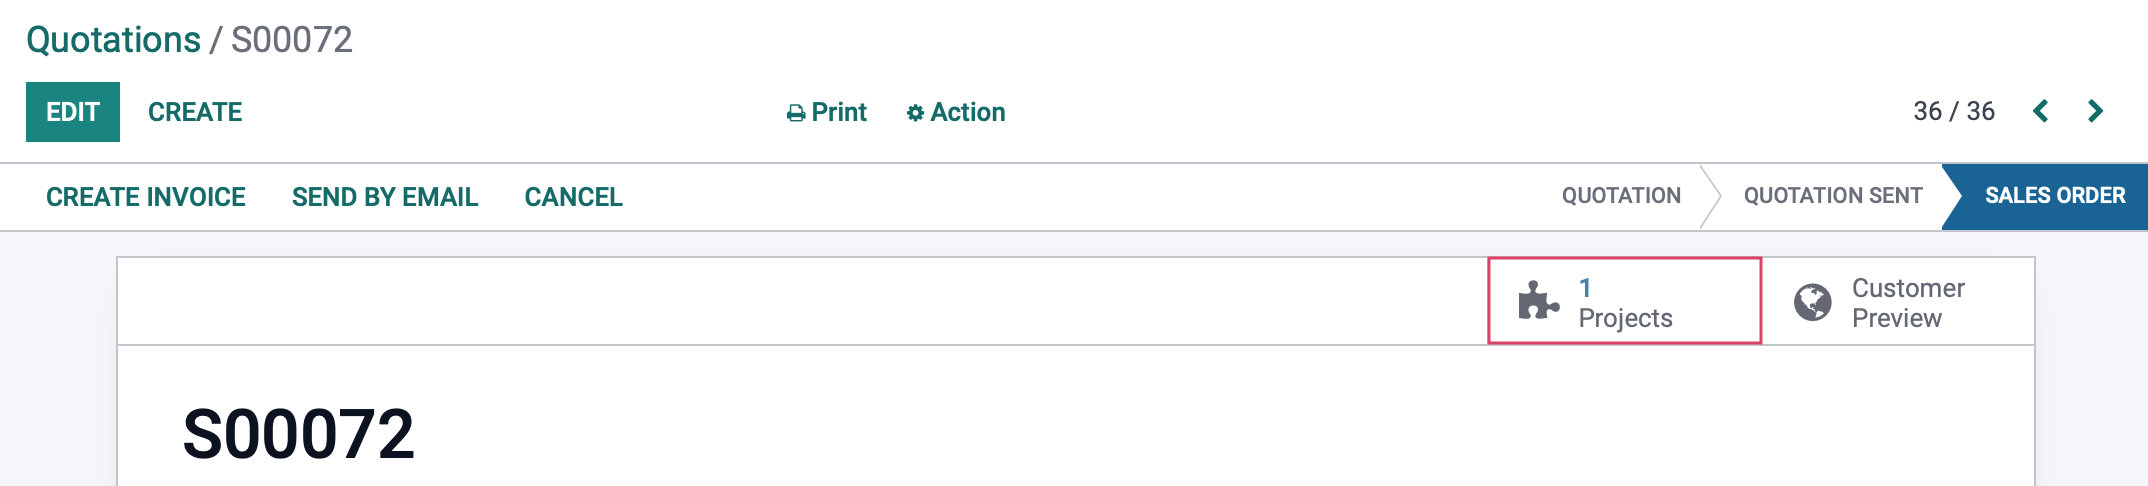
Task: Click the gear icon beside Action
Action: 915,113
